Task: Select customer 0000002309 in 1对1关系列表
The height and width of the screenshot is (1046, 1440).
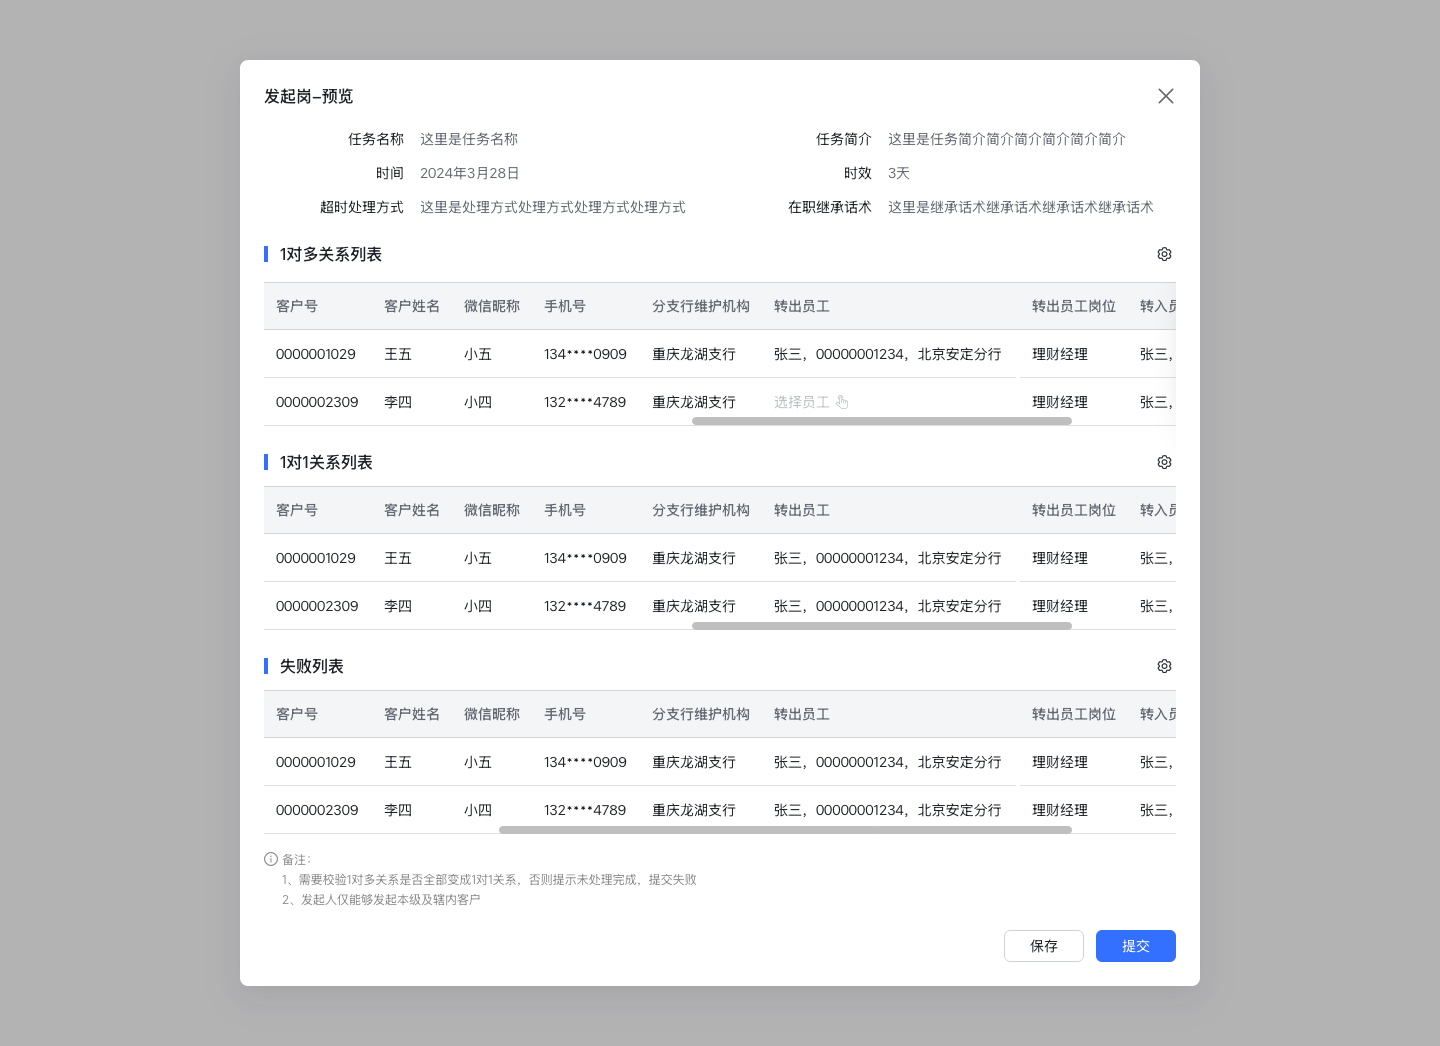Action: [x=317, y=606]
